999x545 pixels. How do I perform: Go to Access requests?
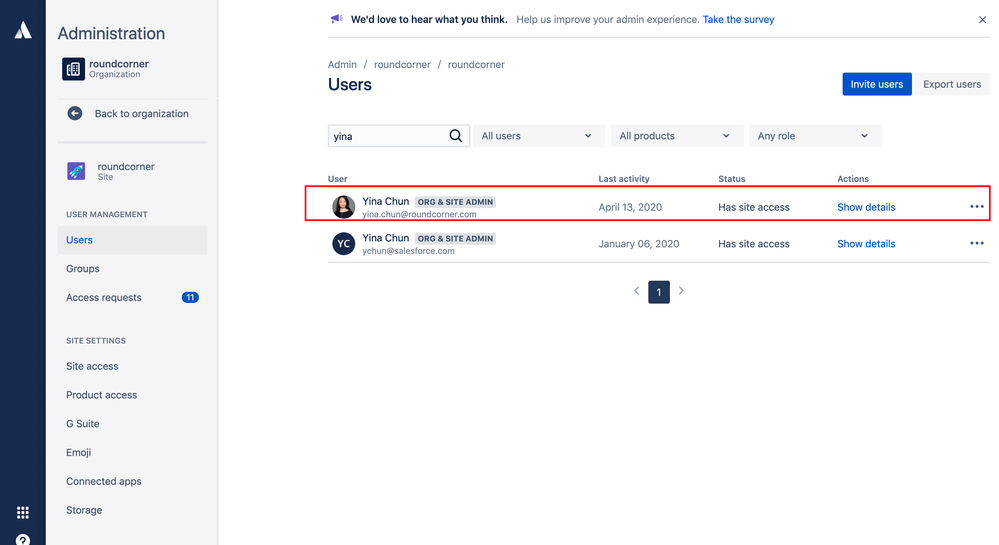[x=104, y=297]
